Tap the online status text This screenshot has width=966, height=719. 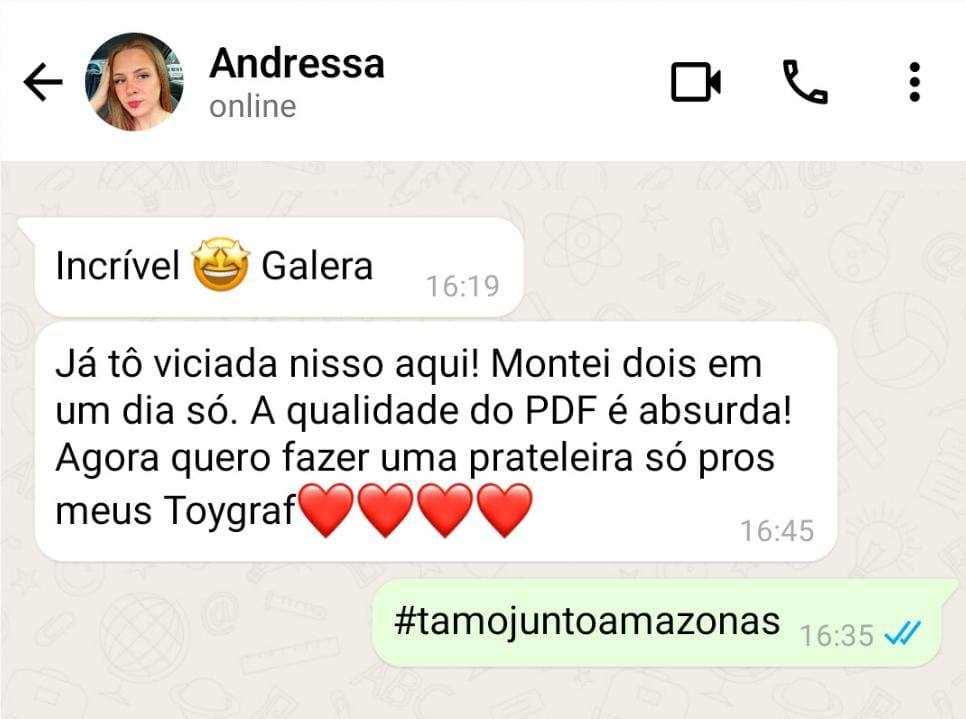coord(253,106)
